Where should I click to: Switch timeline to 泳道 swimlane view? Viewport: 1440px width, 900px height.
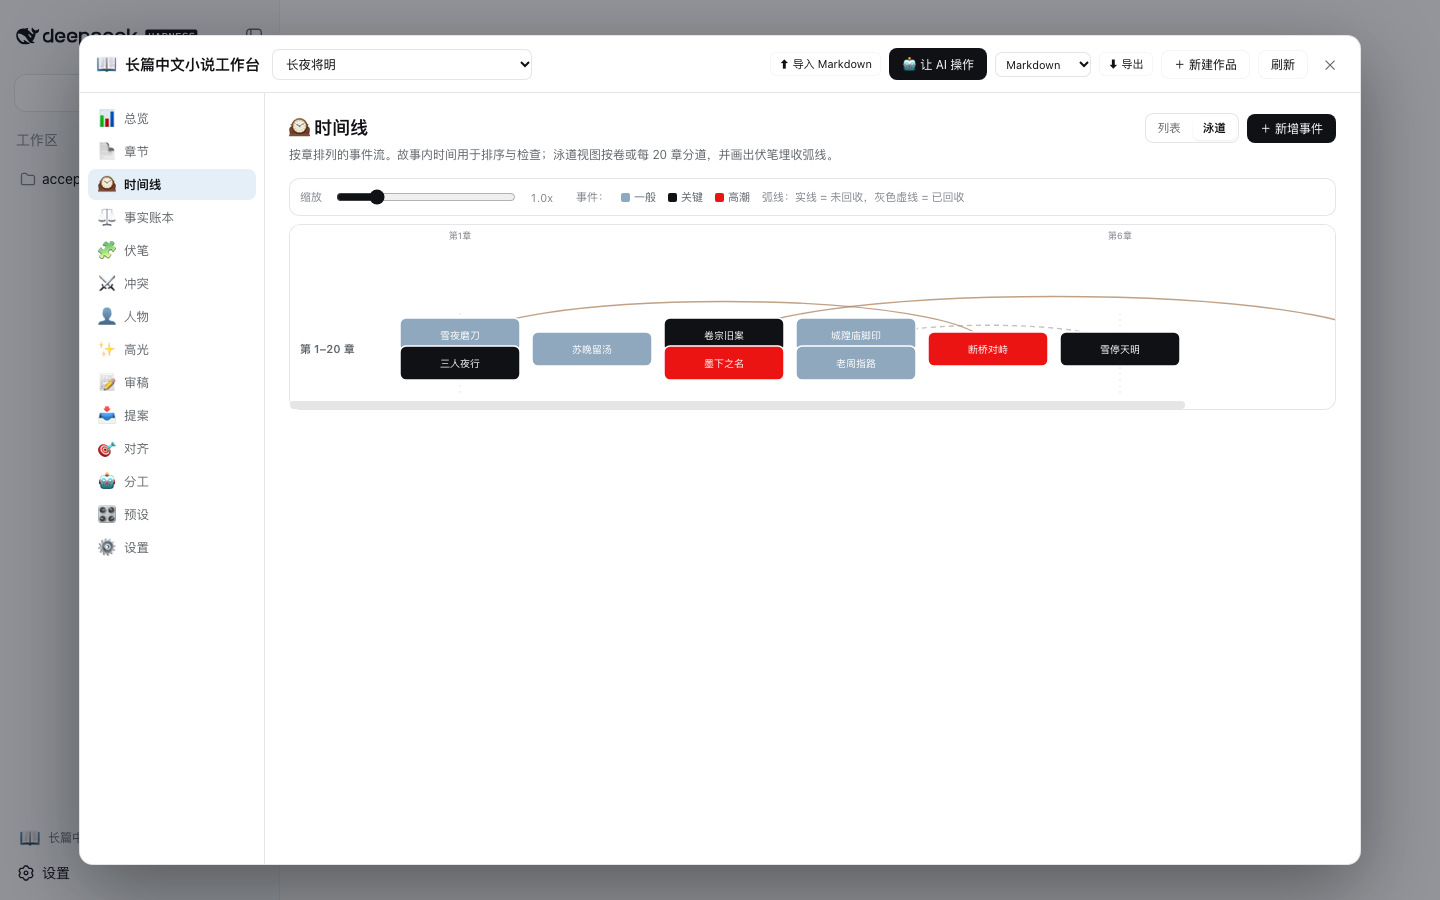tap(1214, 128)
